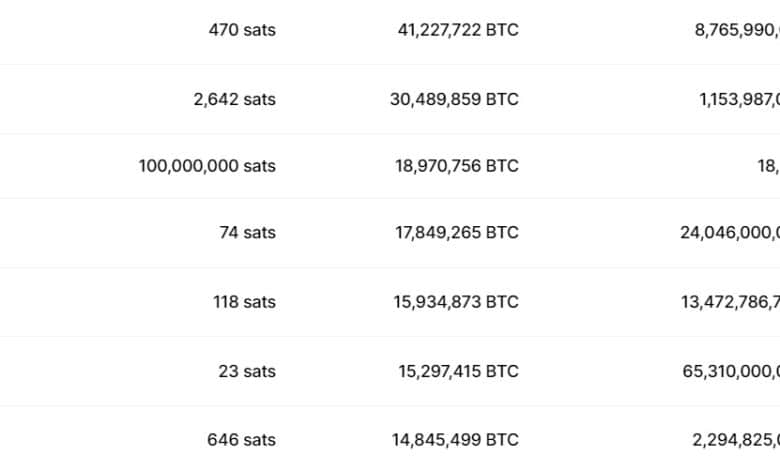Select the 15,297,415 BTC cell
The image size is (780, 470).
pos(458,371)
